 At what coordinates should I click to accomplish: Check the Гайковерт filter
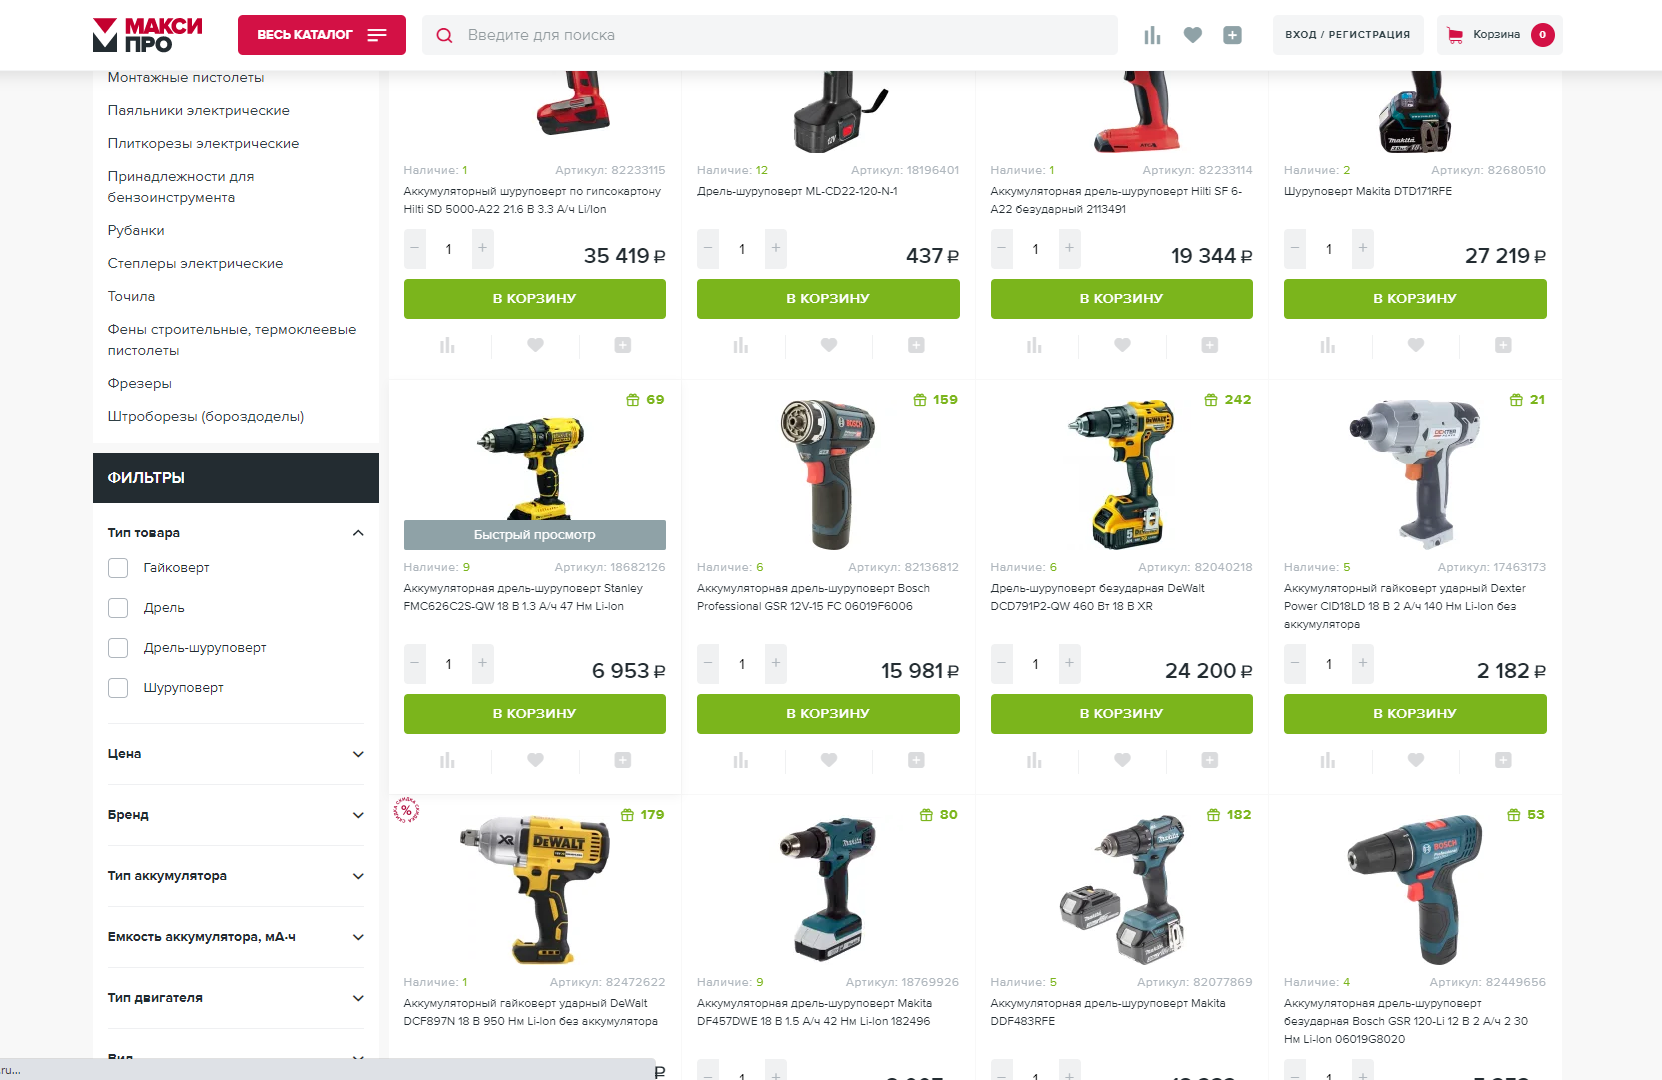(118, 568)
